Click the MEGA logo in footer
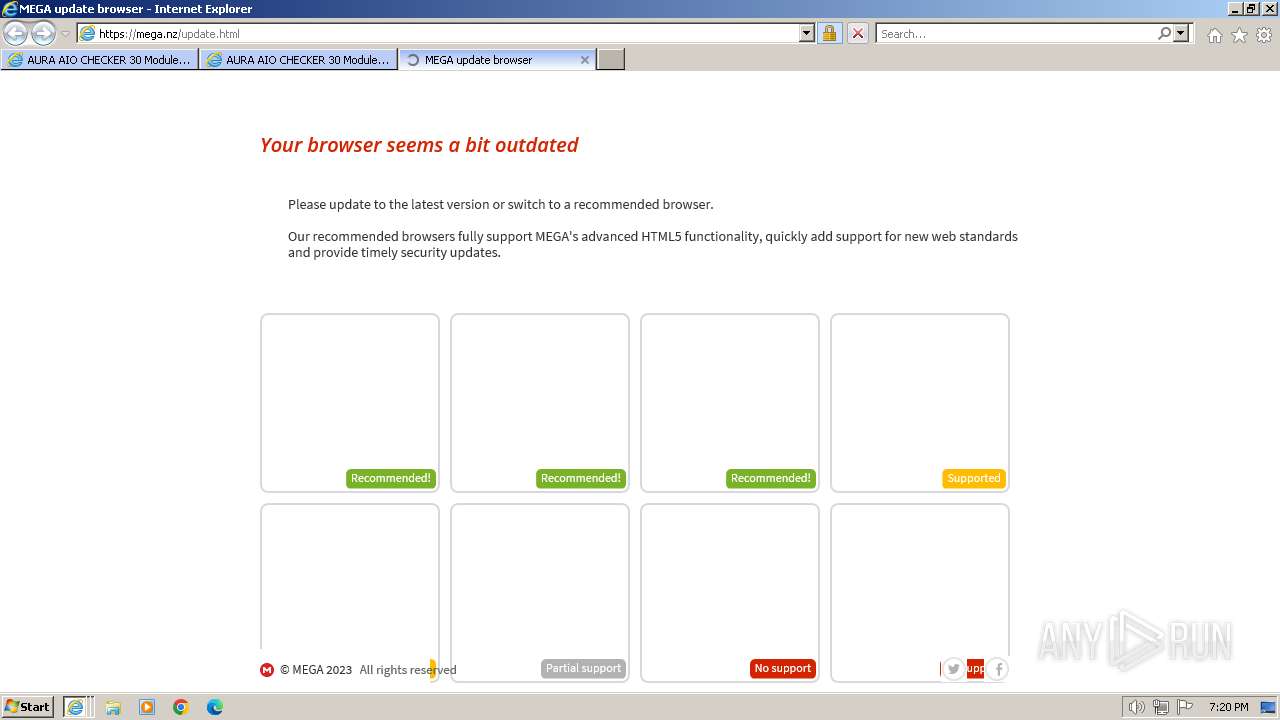This screenshot has width=1280, height=720. tap(267, 670)
